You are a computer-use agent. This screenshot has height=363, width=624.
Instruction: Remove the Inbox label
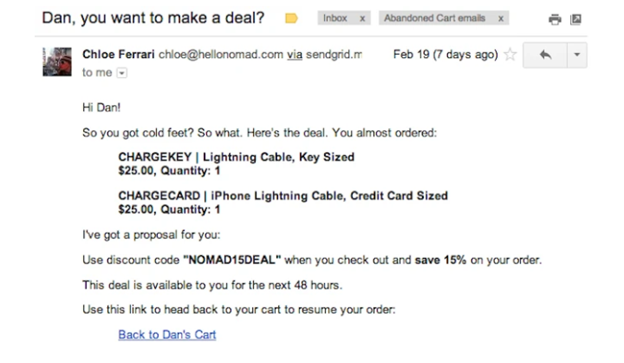(362, 18)
